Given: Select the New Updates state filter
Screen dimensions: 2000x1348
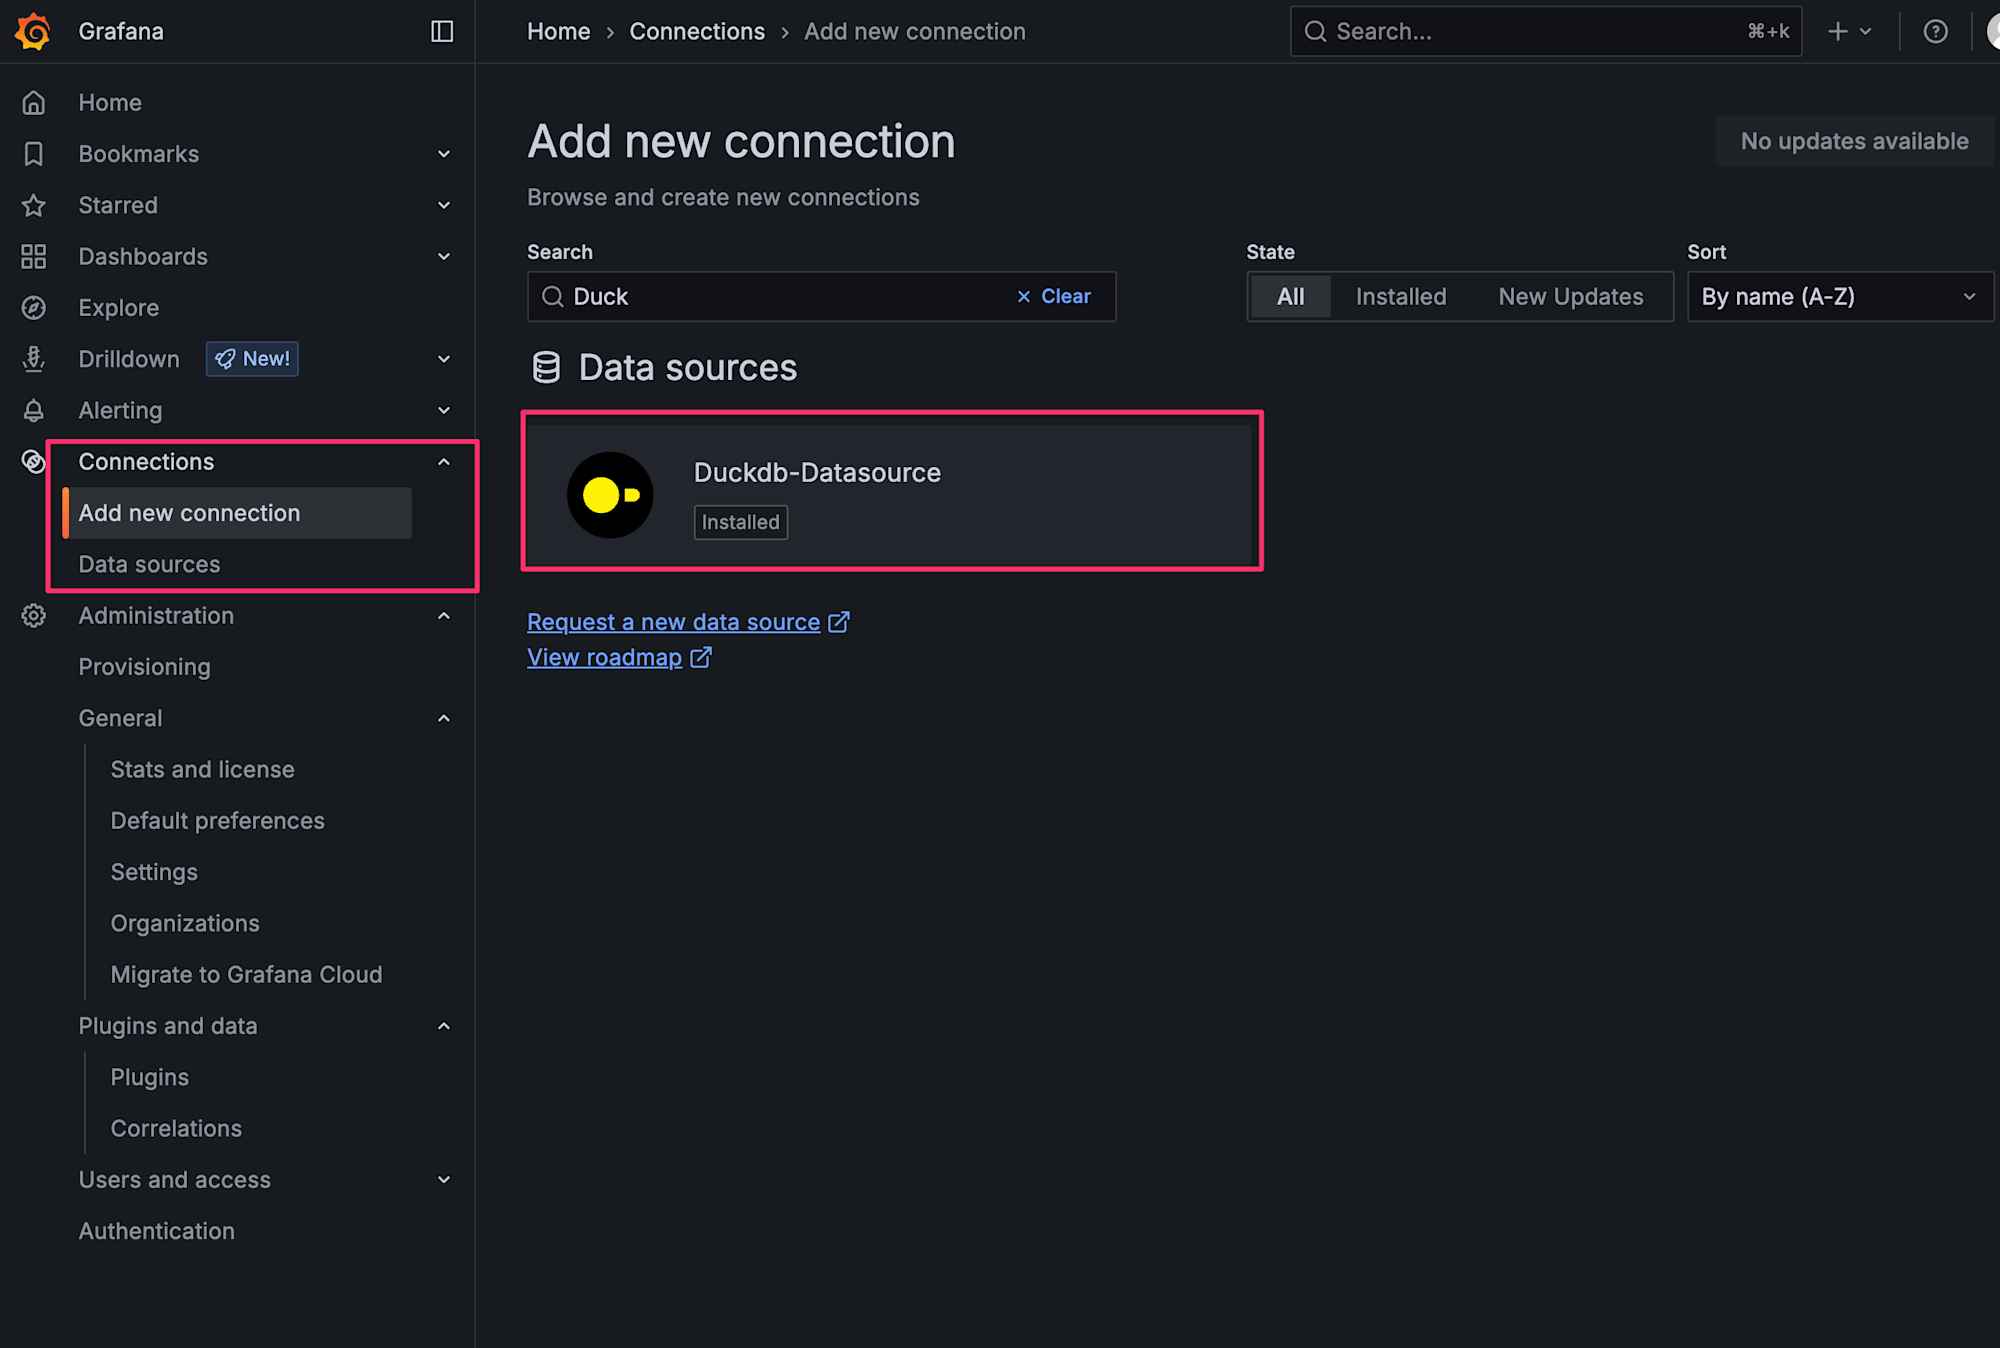Looking at the screenshot, I should (1571, 296).
